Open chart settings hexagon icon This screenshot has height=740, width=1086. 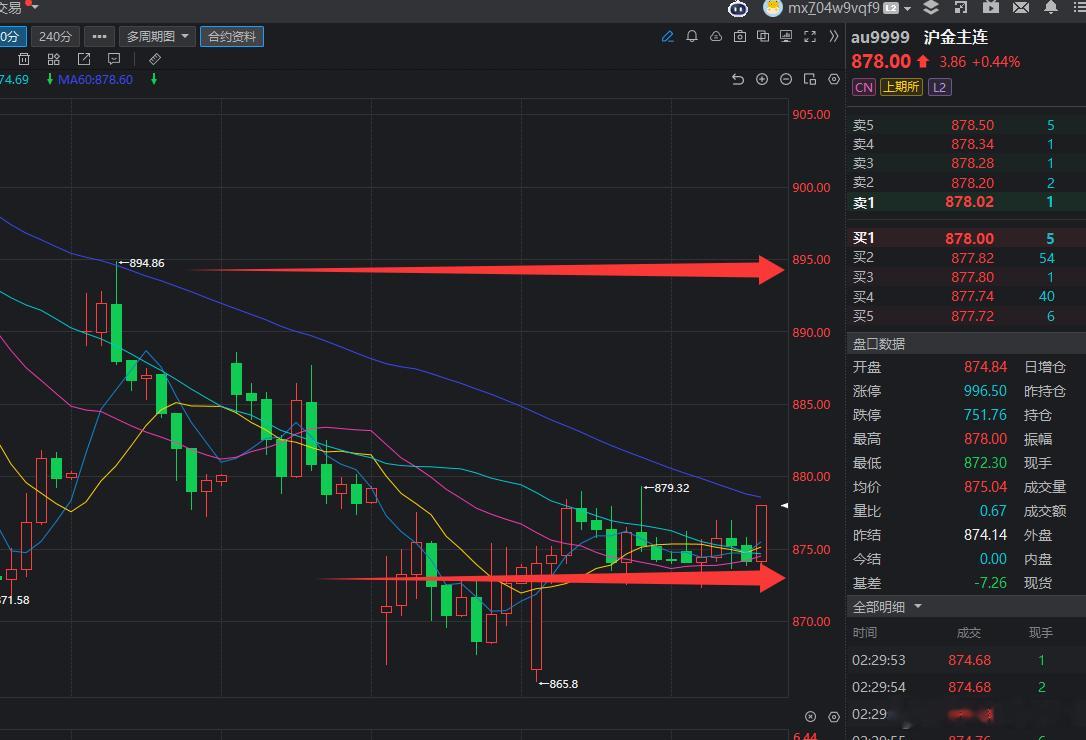tap(834, 80)
